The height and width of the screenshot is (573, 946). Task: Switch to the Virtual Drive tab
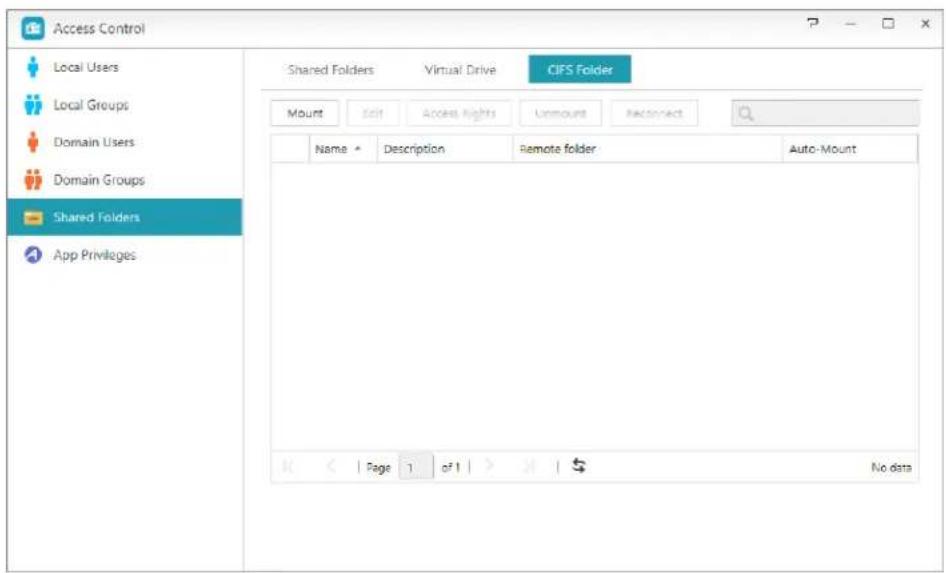460,70
